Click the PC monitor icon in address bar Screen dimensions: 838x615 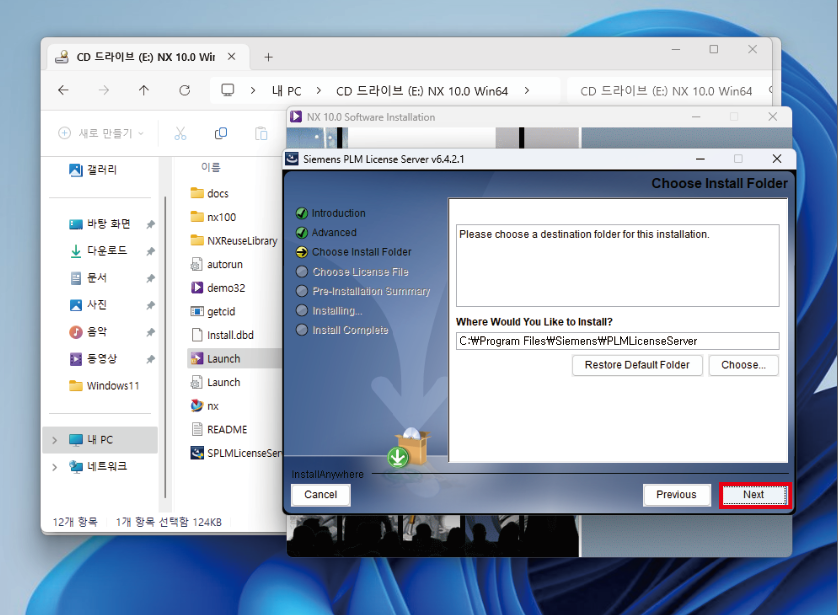[x=228, y=90]
